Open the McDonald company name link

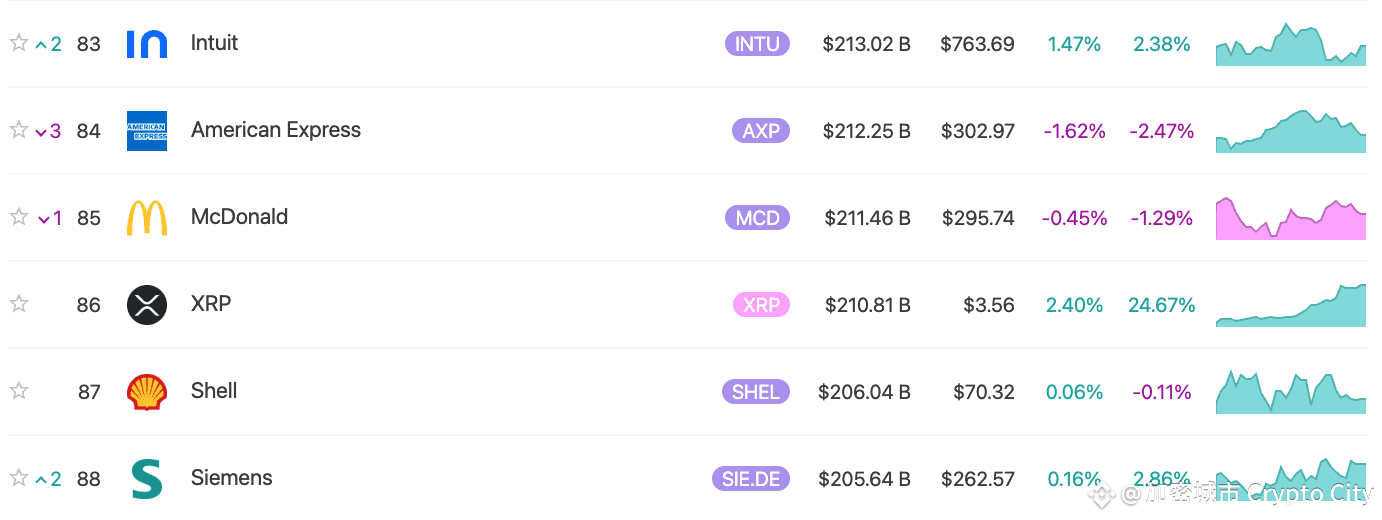(239, 217)
